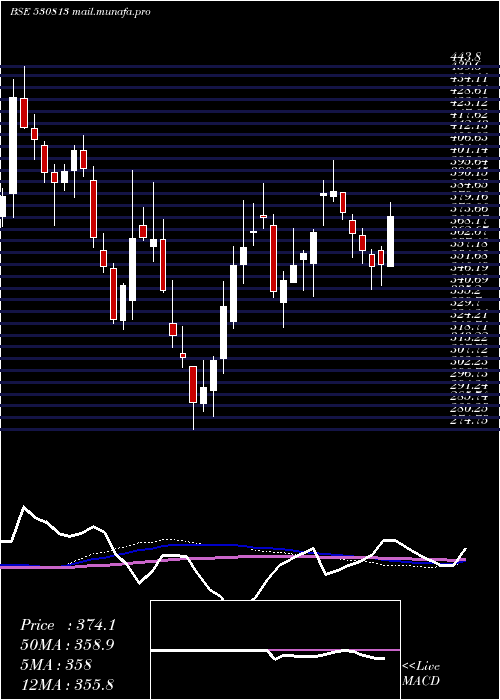
Task: Click the 340.69 price axis label
Action: [469, 279]
